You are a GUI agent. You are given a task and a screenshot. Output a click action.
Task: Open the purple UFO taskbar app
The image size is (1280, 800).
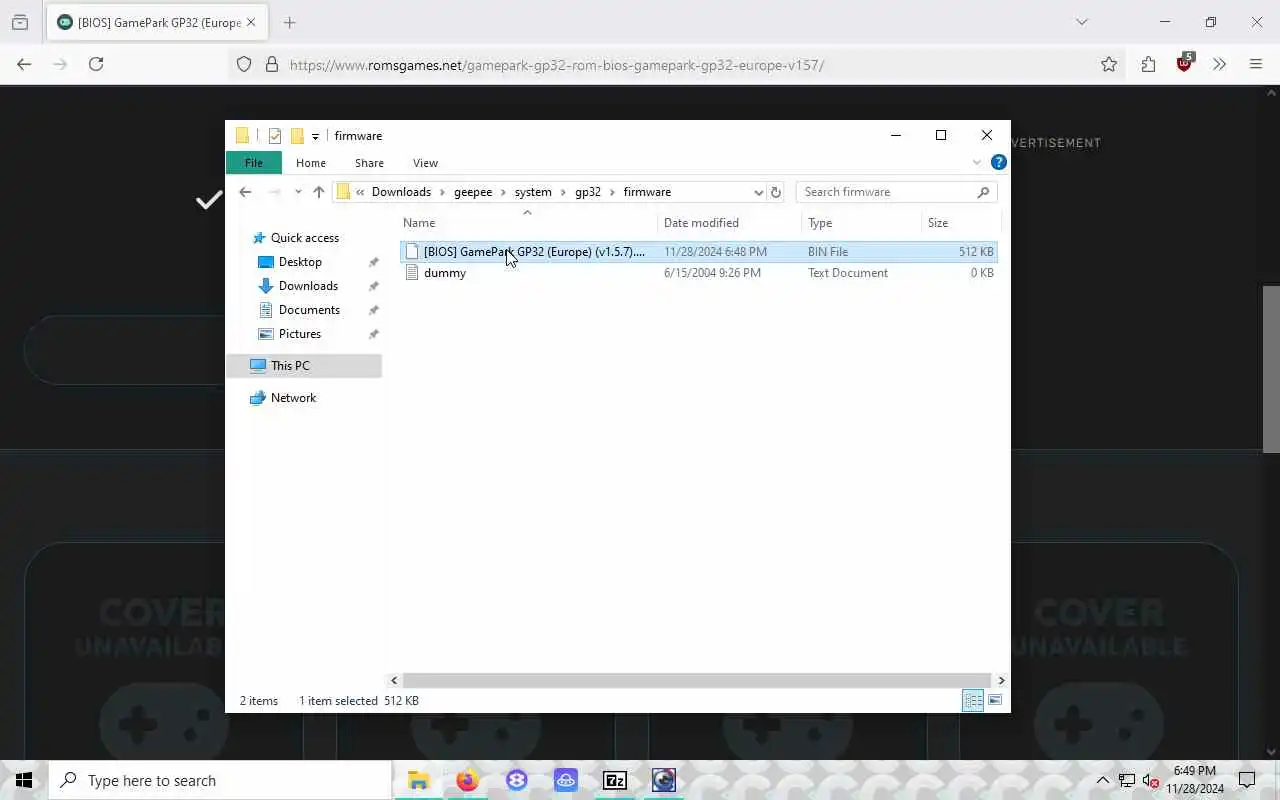(566, 780)
